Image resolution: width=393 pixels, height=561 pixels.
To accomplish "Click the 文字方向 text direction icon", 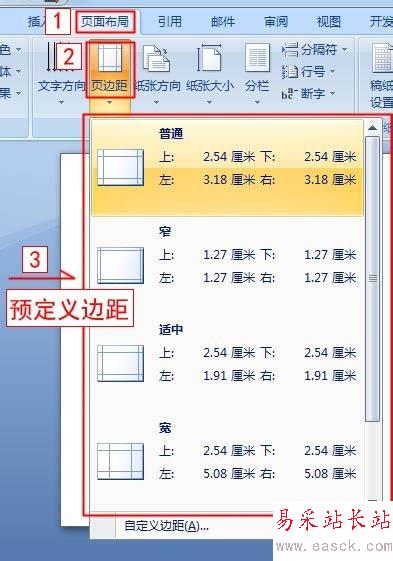I will (x=61, y=57).
